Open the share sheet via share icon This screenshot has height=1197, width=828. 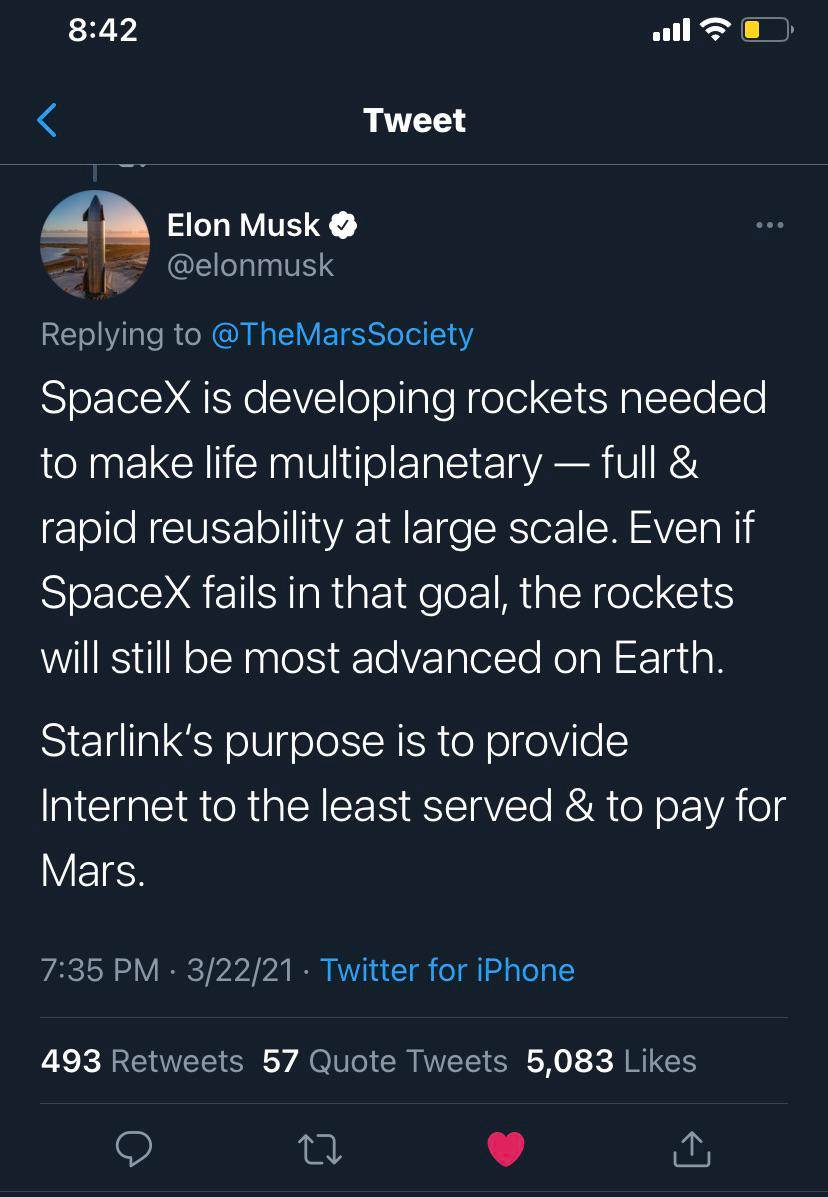(x=691, y=1149)
